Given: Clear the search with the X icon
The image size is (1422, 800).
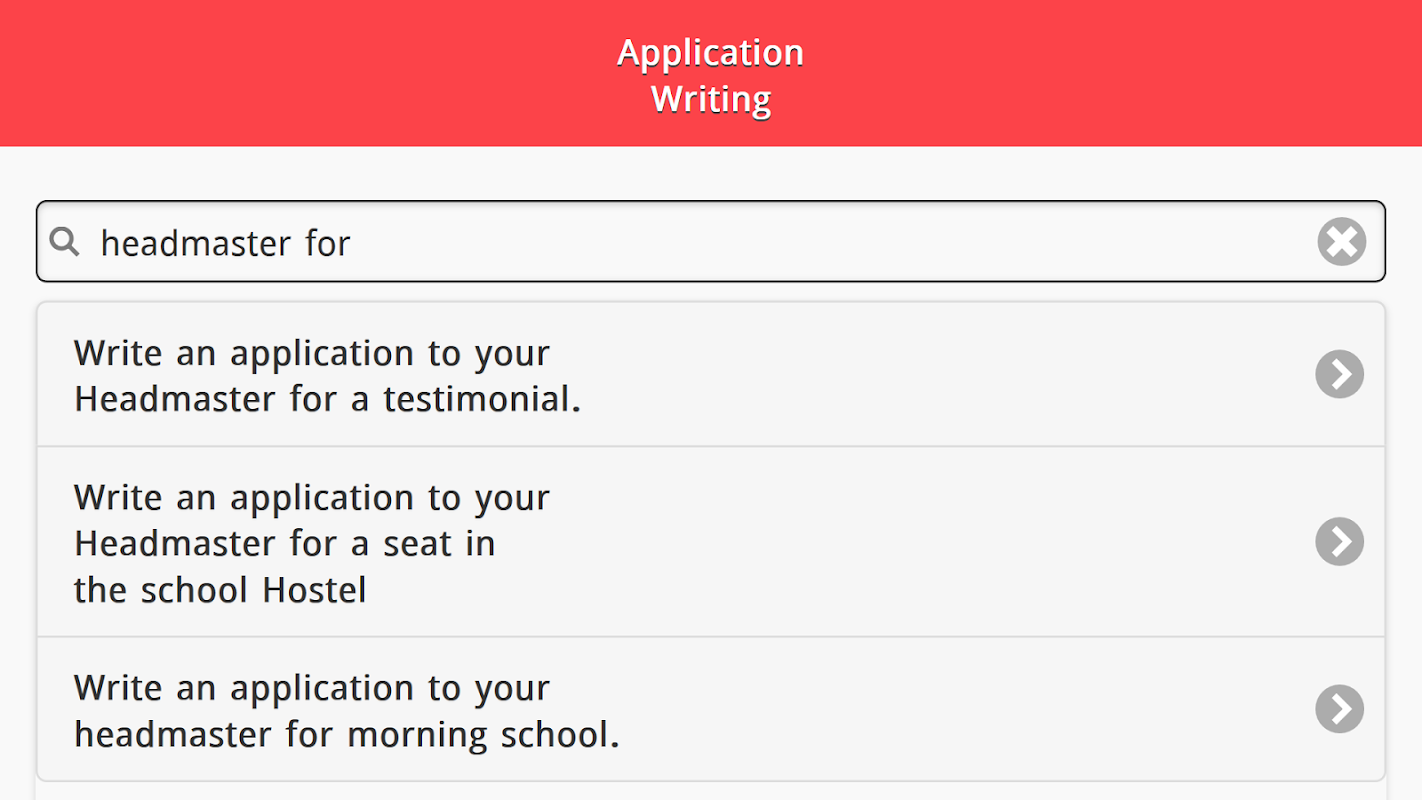Looking at the screenshot, I should coord(1341,242).
